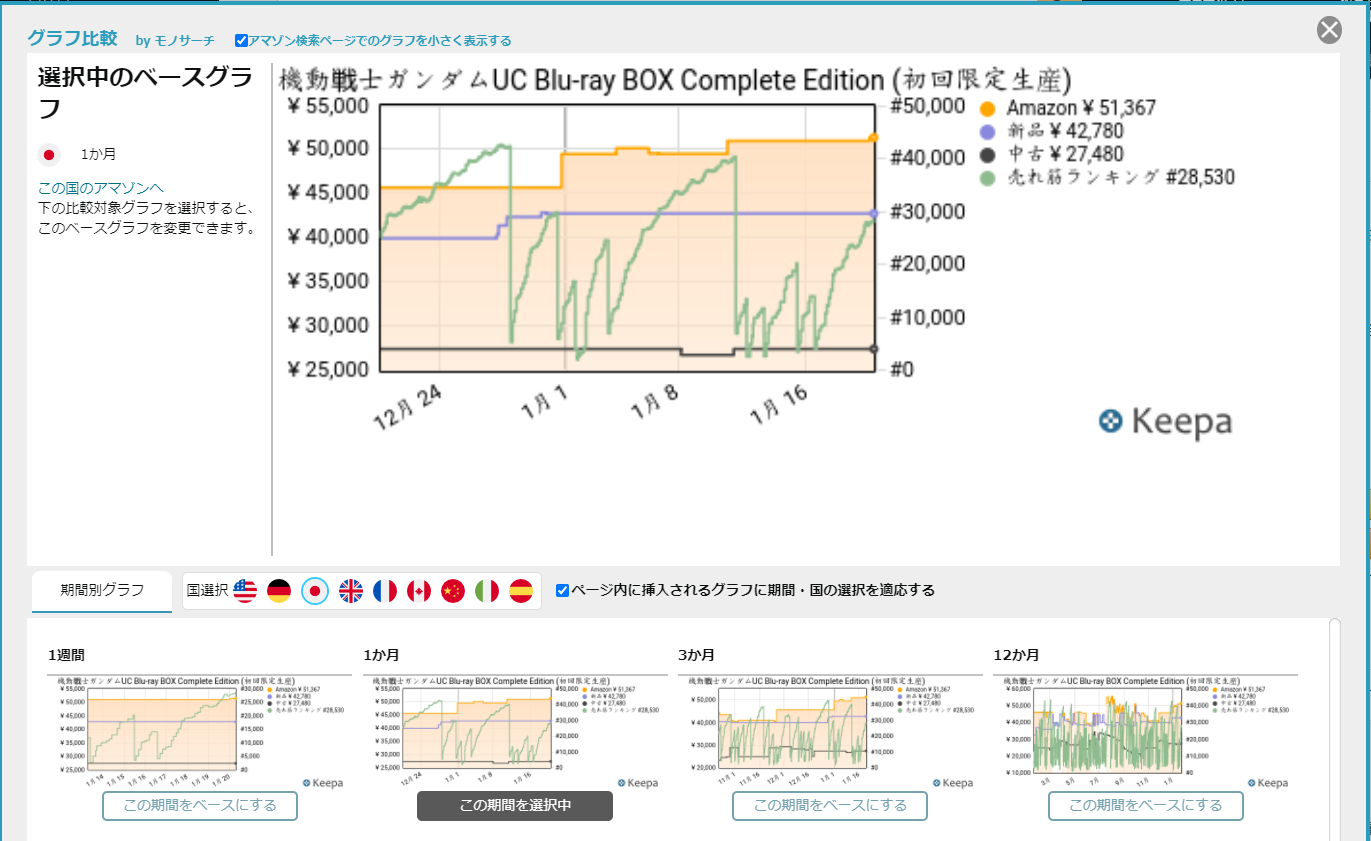This screenshot has height=841, width=1371.
Task: Close the graph comparison dialog
Action: click(x=1329, y=31)
